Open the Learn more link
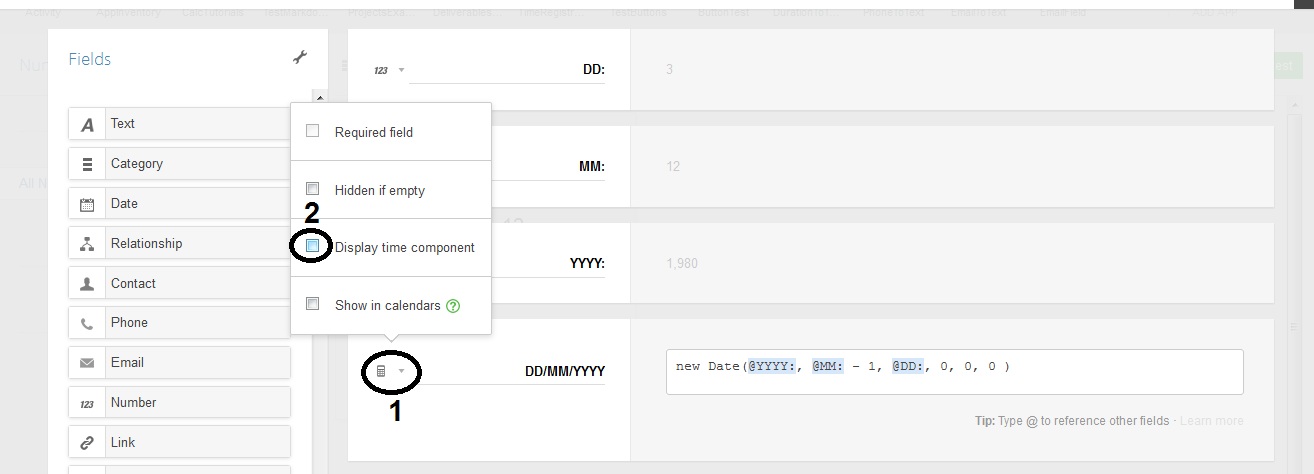Screen dimensions: 1314x474 coord(1212,421)
